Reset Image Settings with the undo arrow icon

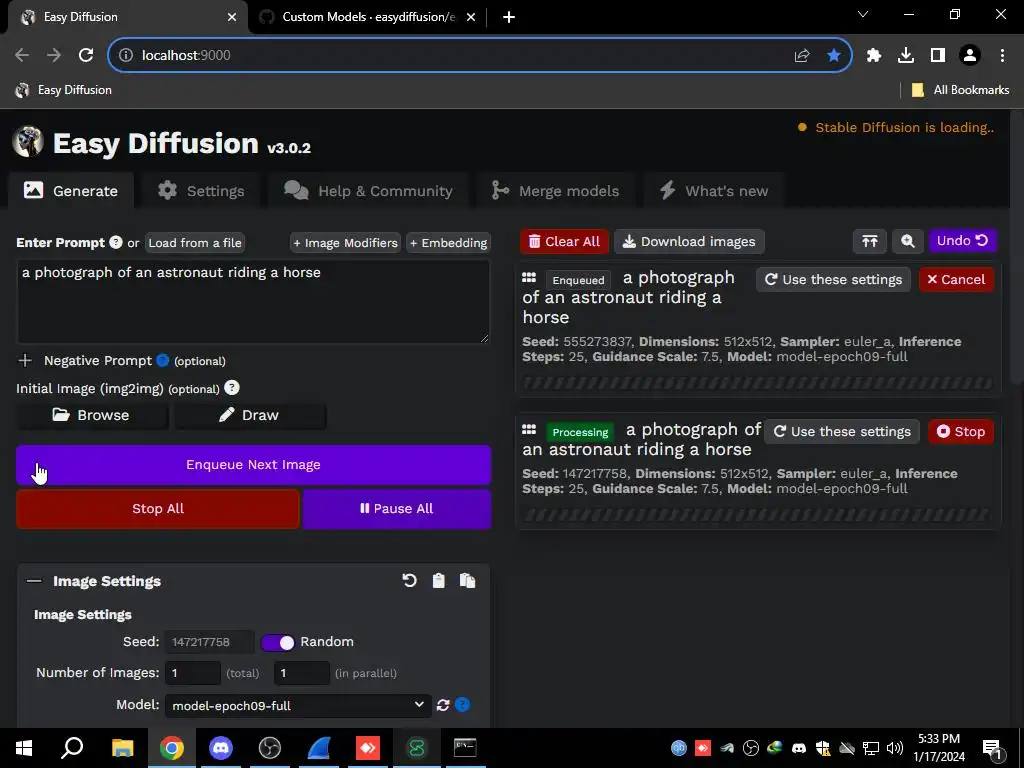(x=409, y=581)
